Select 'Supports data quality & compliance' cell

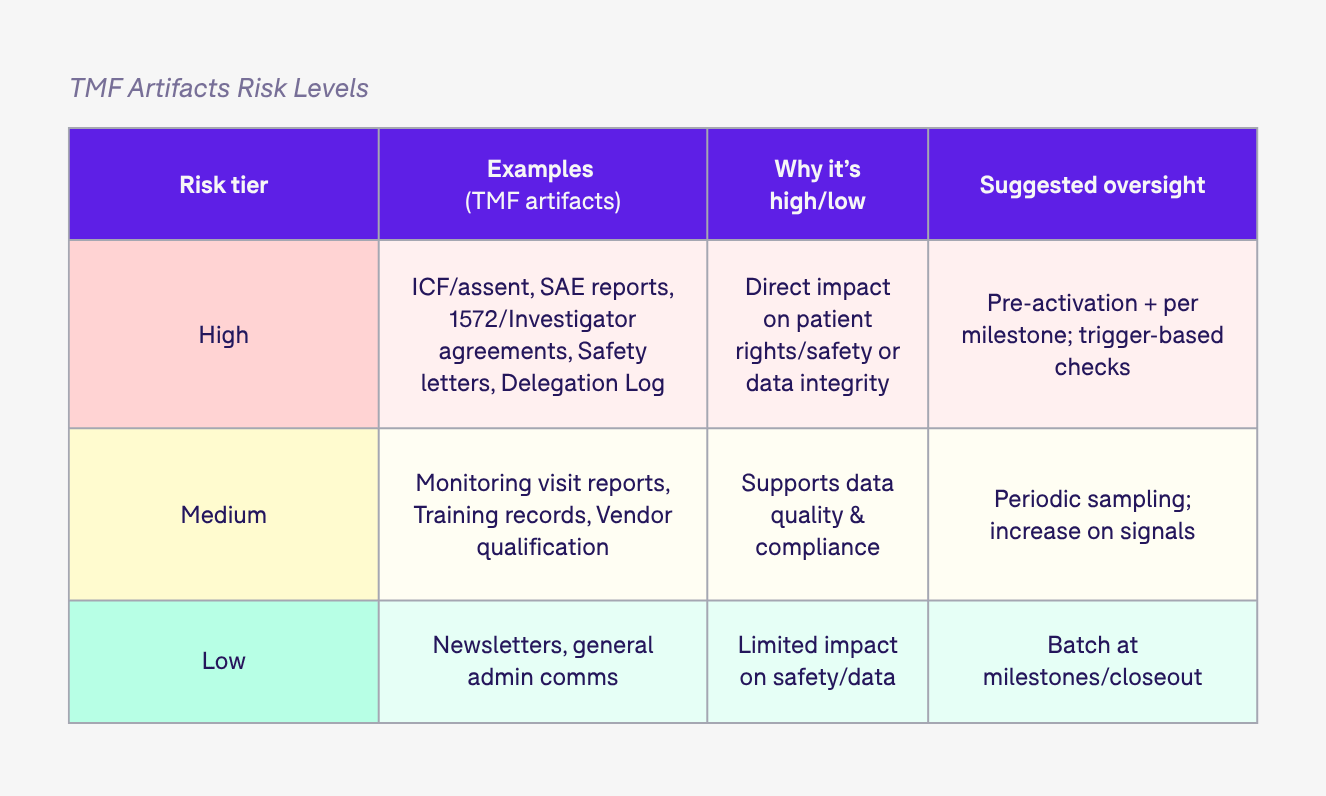pos(818,514)
